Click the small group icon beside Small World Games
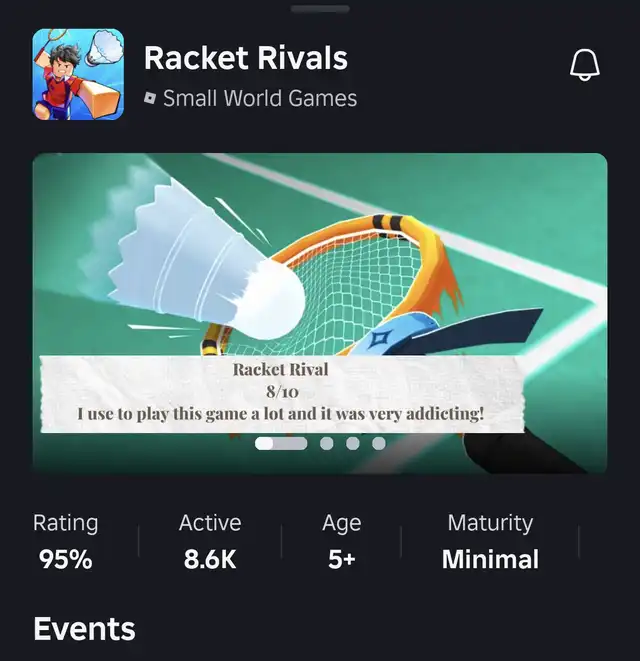This screenshot has height=661, width=640. (x=150, y=99)
